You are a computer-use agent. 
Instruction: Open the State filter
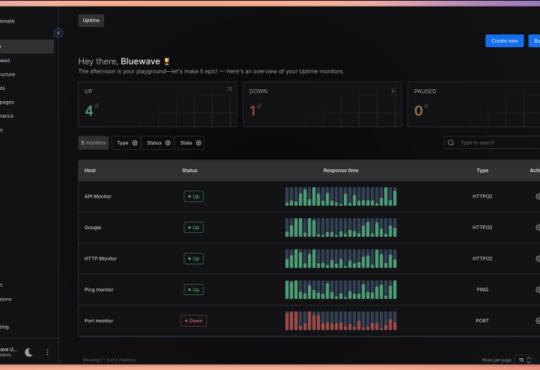190,143
